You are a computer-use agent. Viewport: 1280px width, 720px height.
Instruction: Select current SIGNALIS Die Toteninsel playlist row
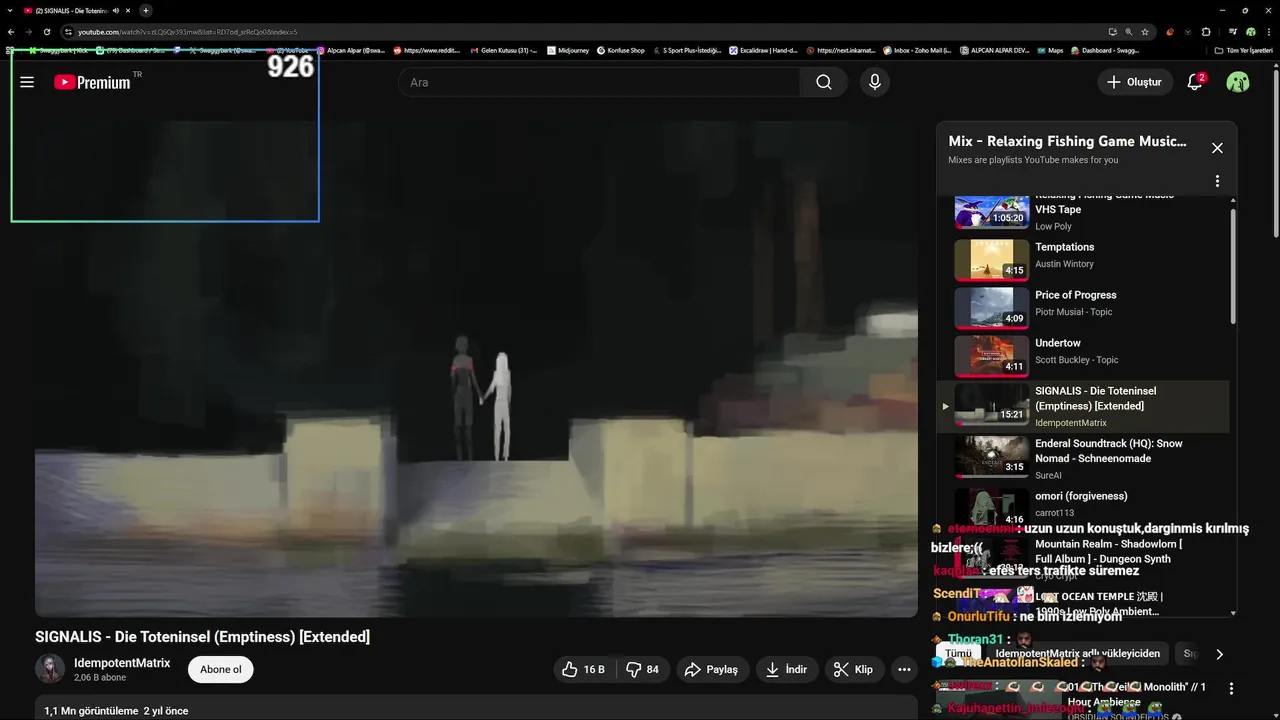pos(1083,406)
